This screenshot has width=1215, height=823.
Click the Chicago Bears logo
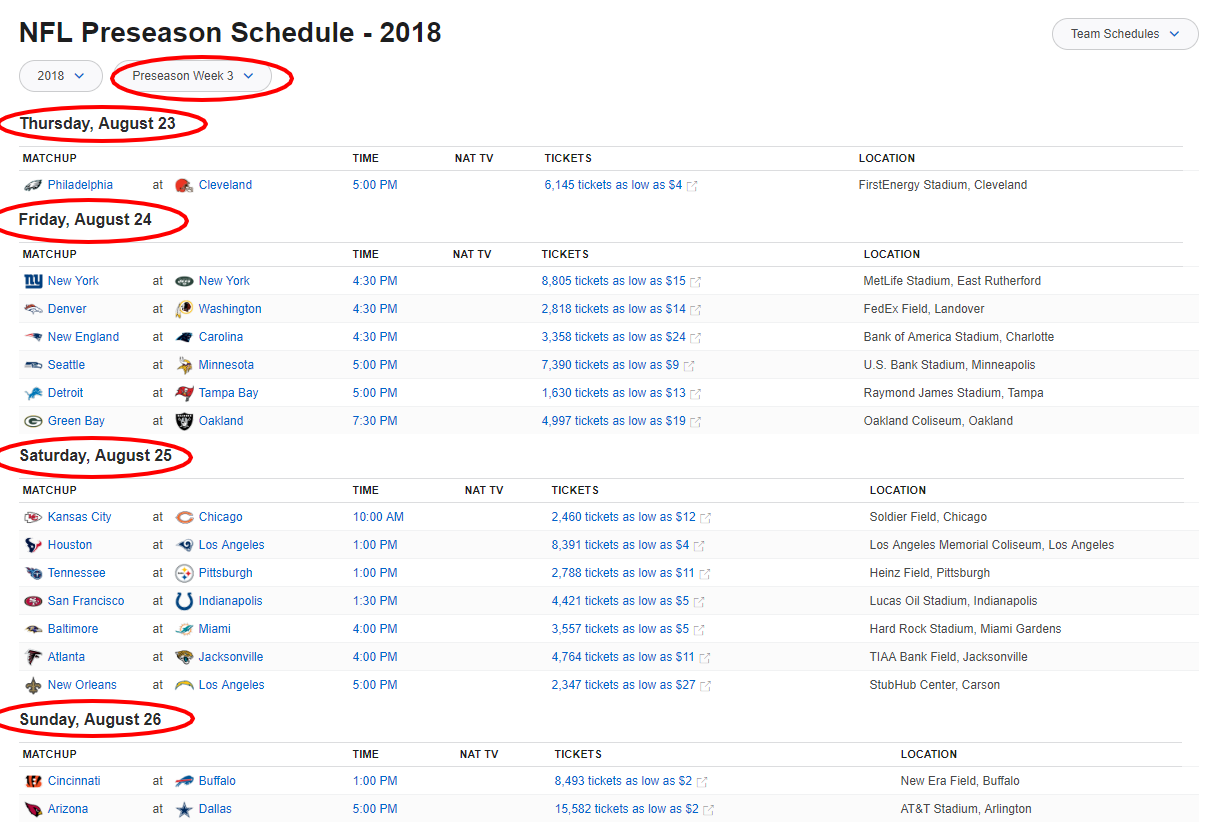click(x=183, y=517)
